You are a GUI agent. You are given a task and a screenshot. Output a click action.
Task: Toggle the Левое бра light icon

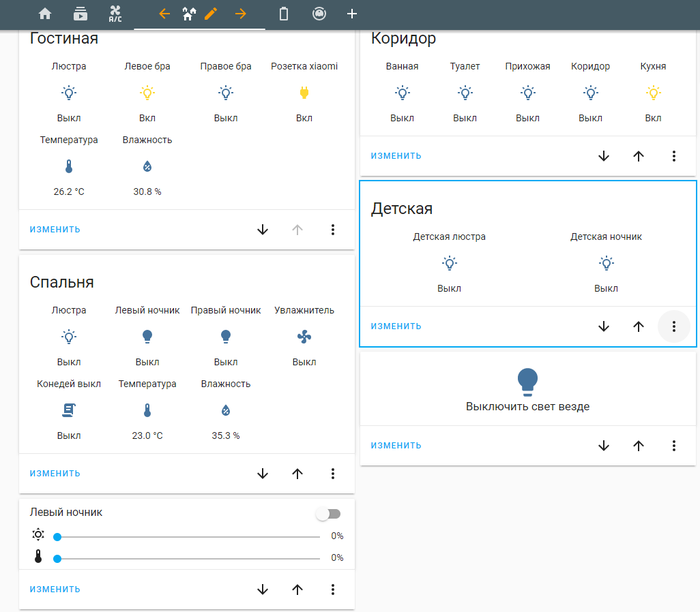pos(147,93)
